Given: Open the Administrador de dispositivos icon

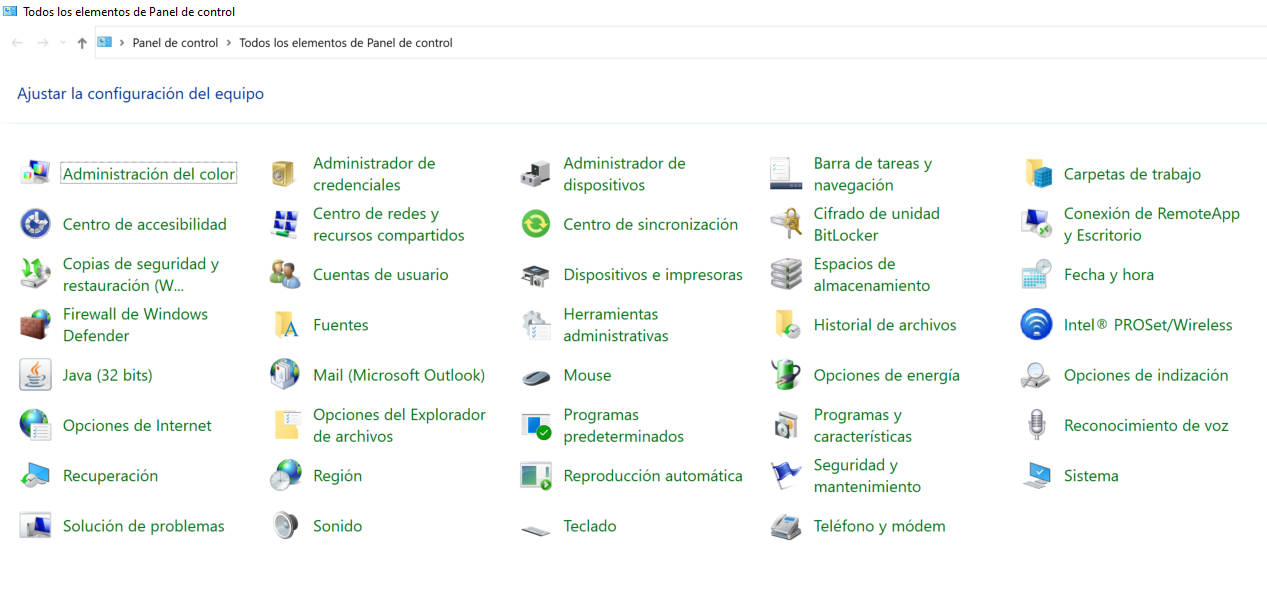Looking at the screenshot, I should [536, 174].
